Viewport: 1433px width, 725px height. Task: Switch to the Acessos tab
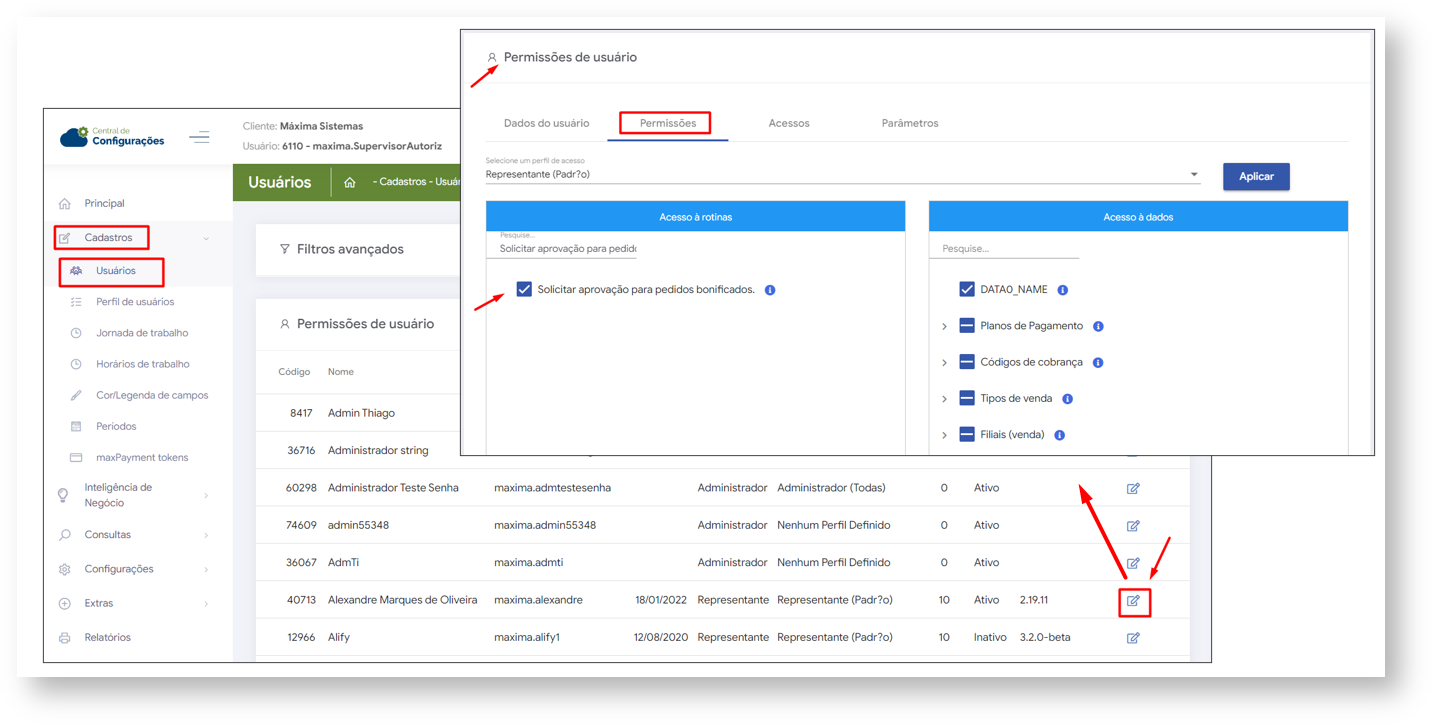click(788, 123)
